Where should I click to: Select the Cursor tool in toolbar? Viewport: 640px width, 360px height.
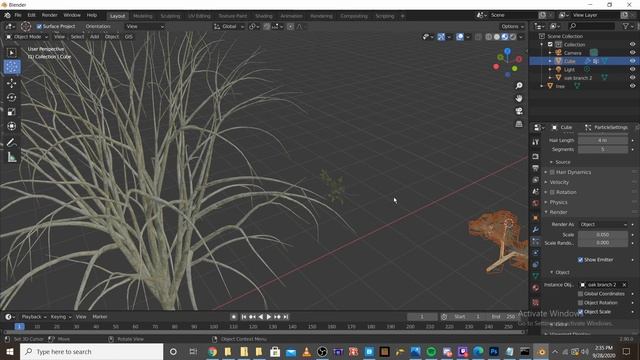pos(12,67)
